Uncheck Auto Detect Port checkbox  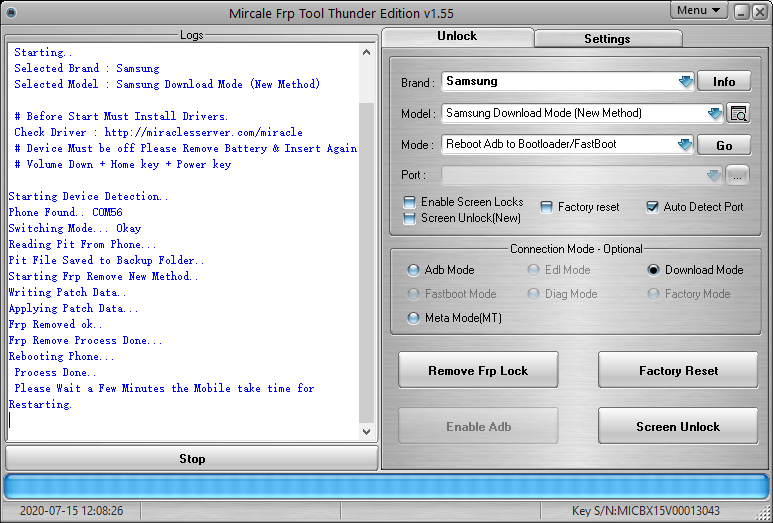[x=652, y=207]
